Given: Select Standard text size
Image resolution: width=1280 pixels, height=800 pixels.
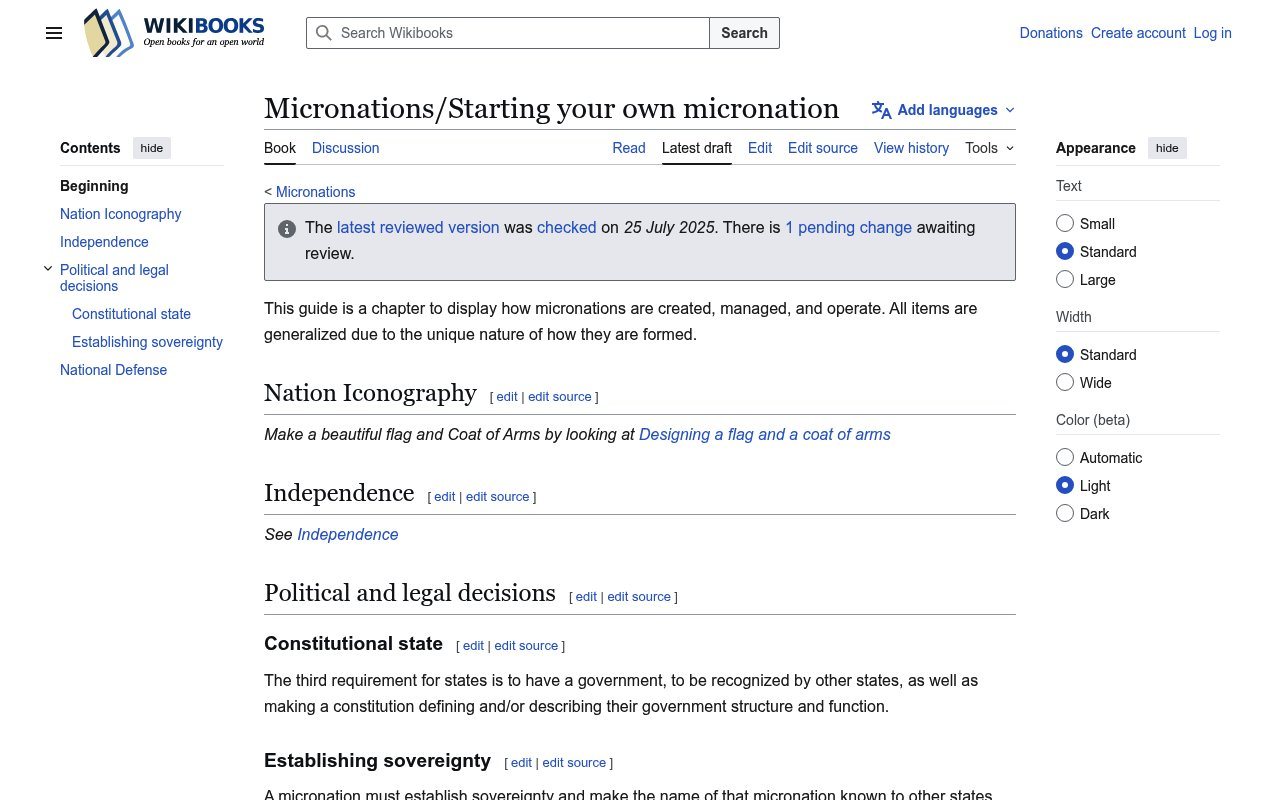Looking at the screenshot, I should click(x=1065, y=252).
